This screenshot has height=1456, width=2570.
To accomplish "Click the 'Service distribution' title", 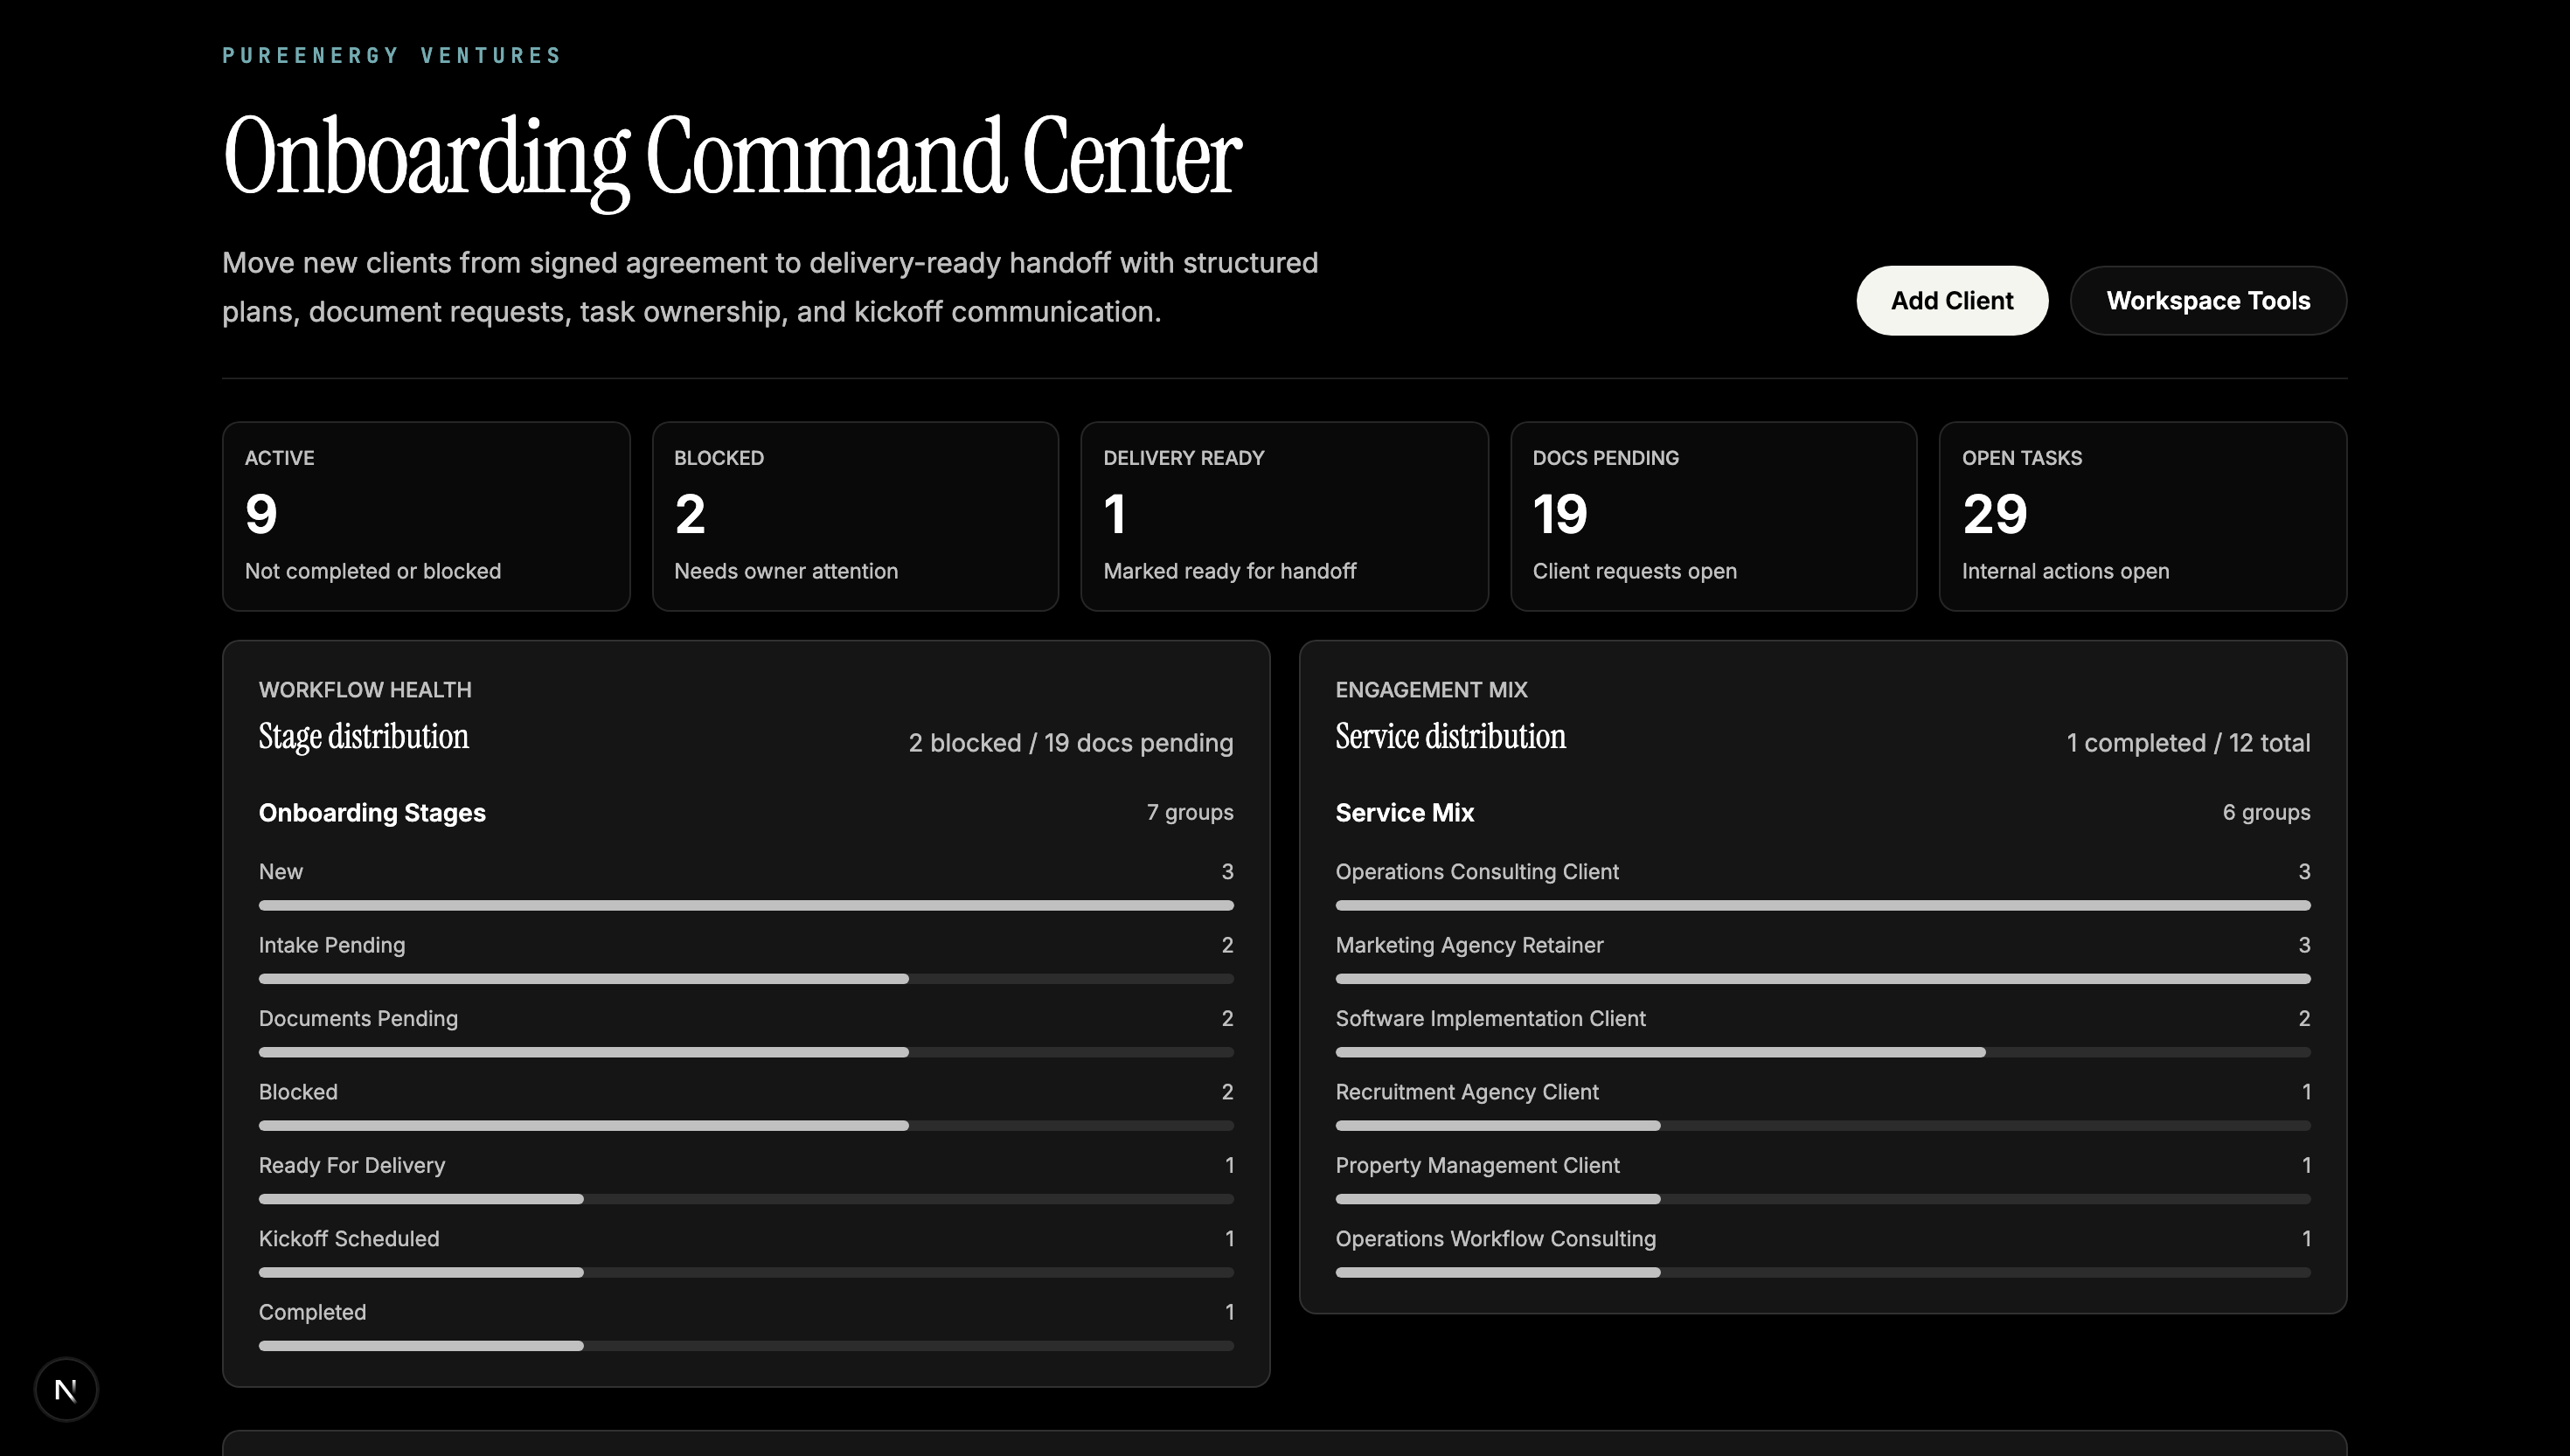I will [x=1450, y=737].
